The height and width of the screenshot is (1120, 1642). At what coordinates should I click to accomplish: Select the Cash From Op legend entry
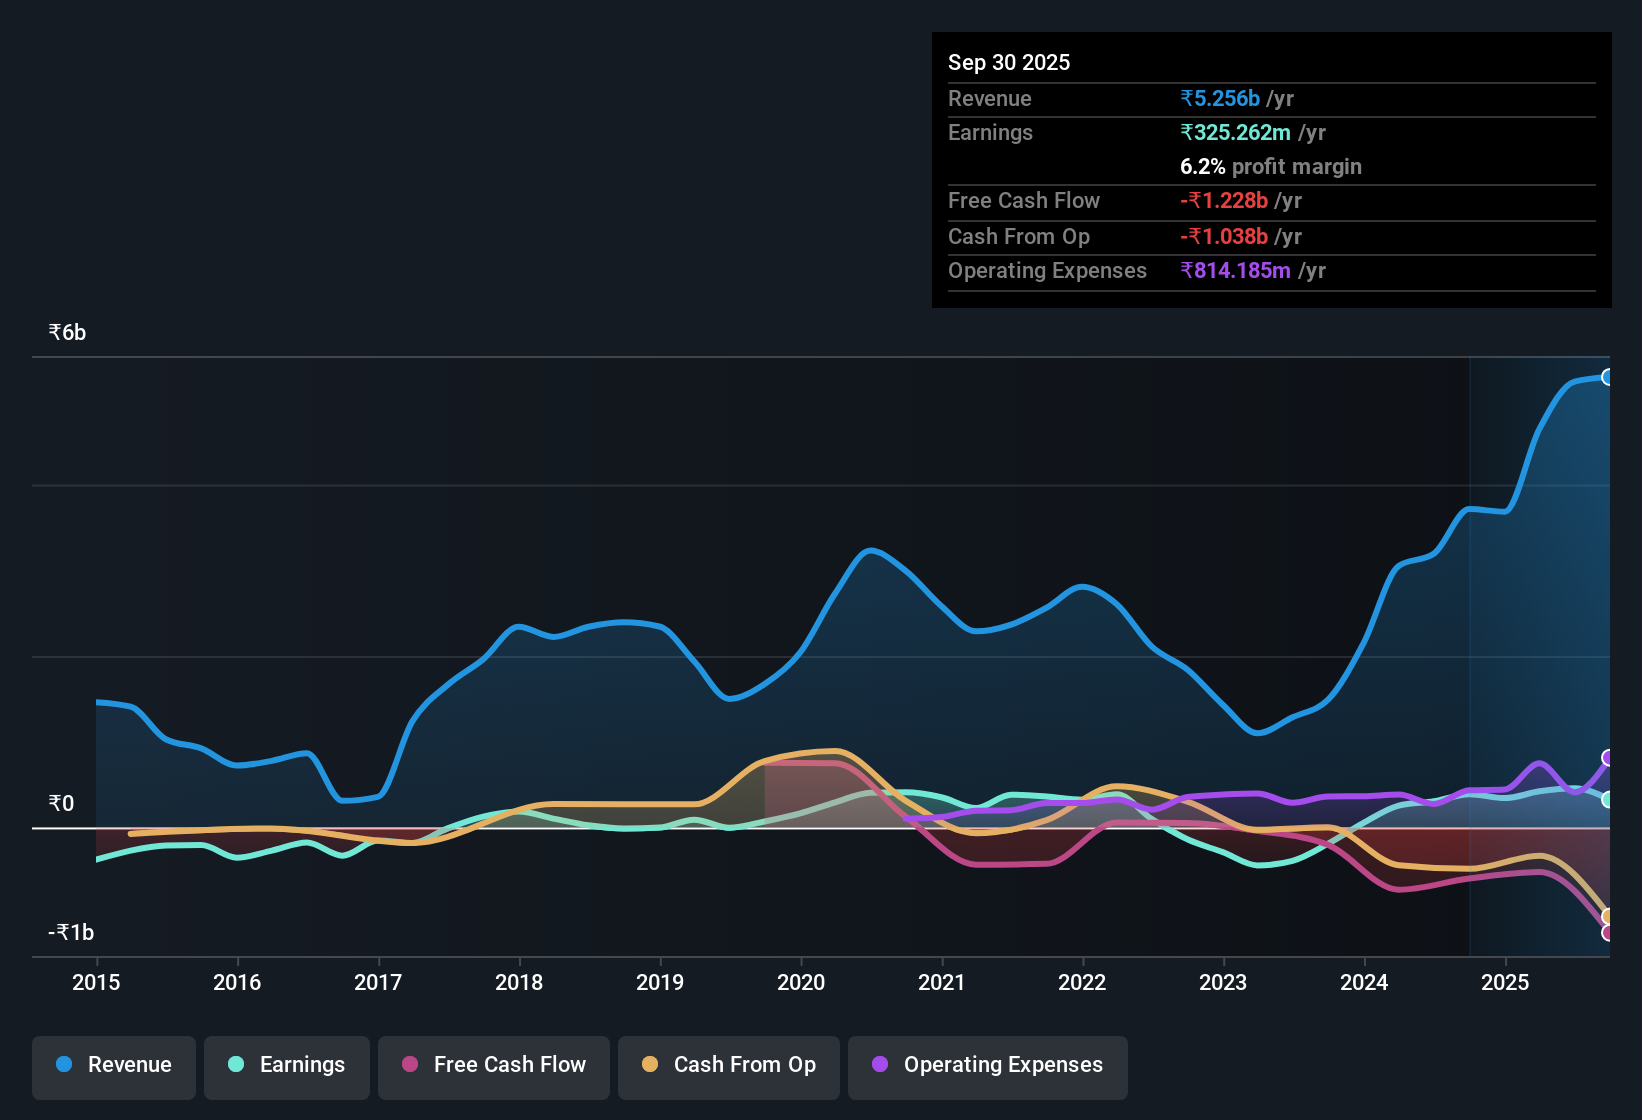(728, 1065)
